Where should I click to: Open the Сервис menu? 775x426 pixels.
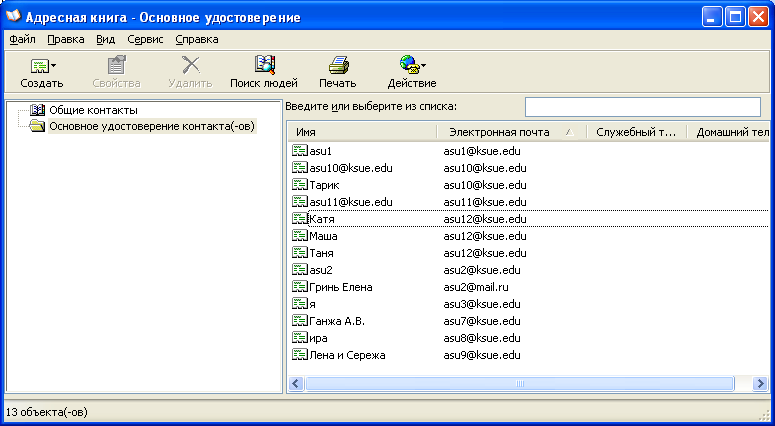pos(145,40)
